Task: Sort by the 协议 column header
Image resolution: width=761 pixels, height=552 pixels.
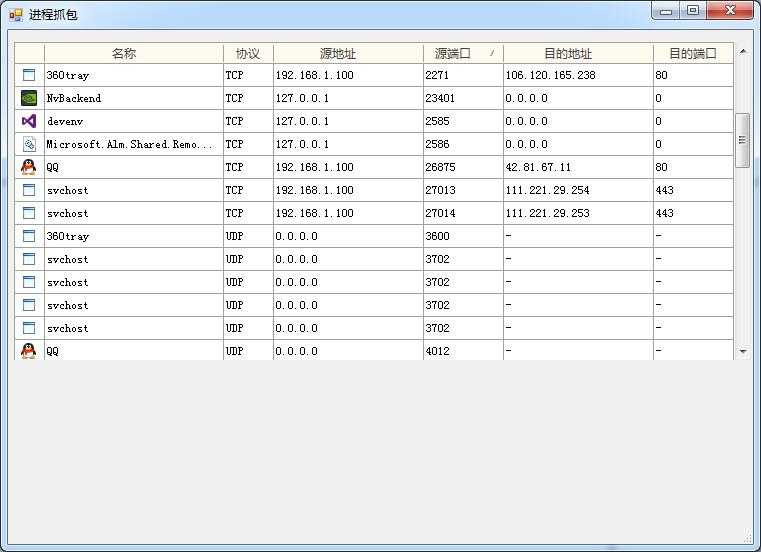Action: [x=248, y=53]
